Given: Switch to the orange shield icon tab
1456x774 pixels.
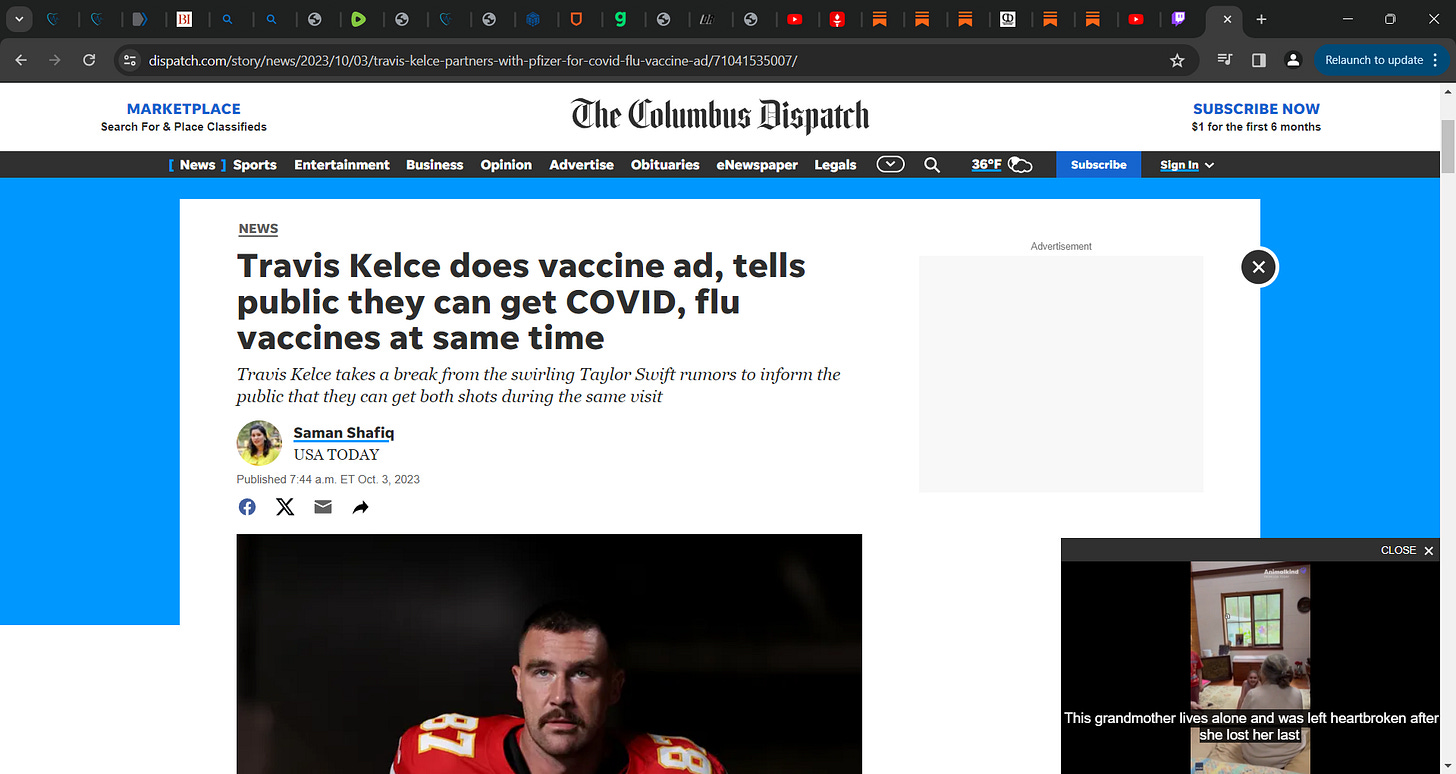Looking at the screenshot, I should [577, 19].
